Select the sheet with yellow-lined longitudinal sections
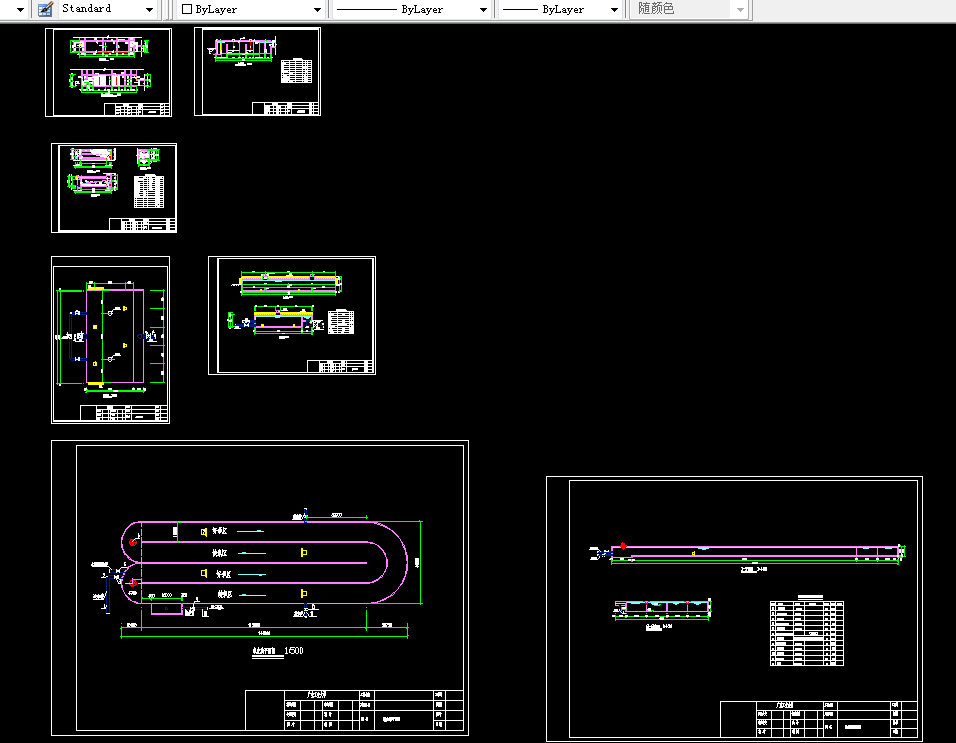 pos(292,315)
